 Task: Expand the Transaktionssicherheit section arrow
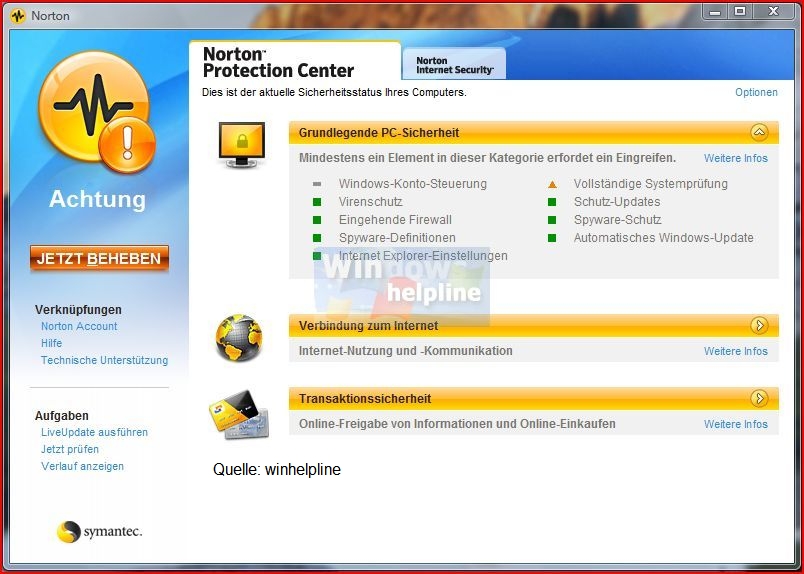coord(759,398)
